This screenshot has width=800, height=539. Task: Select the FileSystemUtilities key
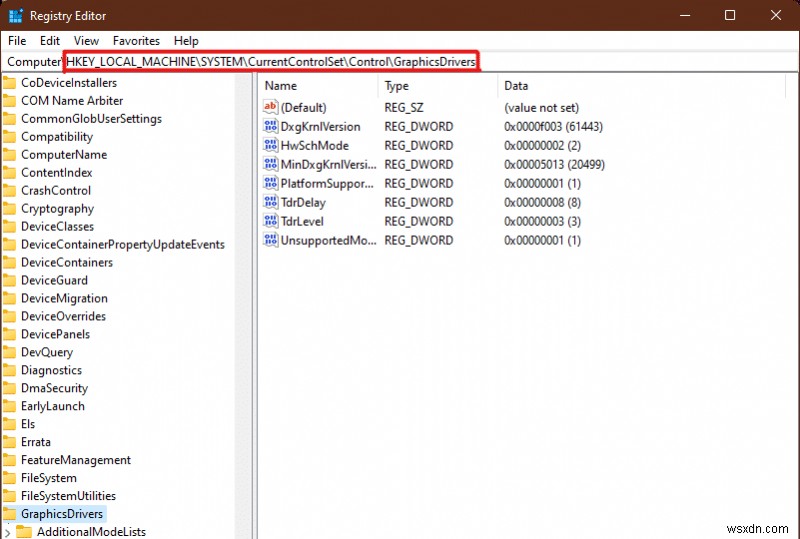pyautogui.click(x=68, y=496)
